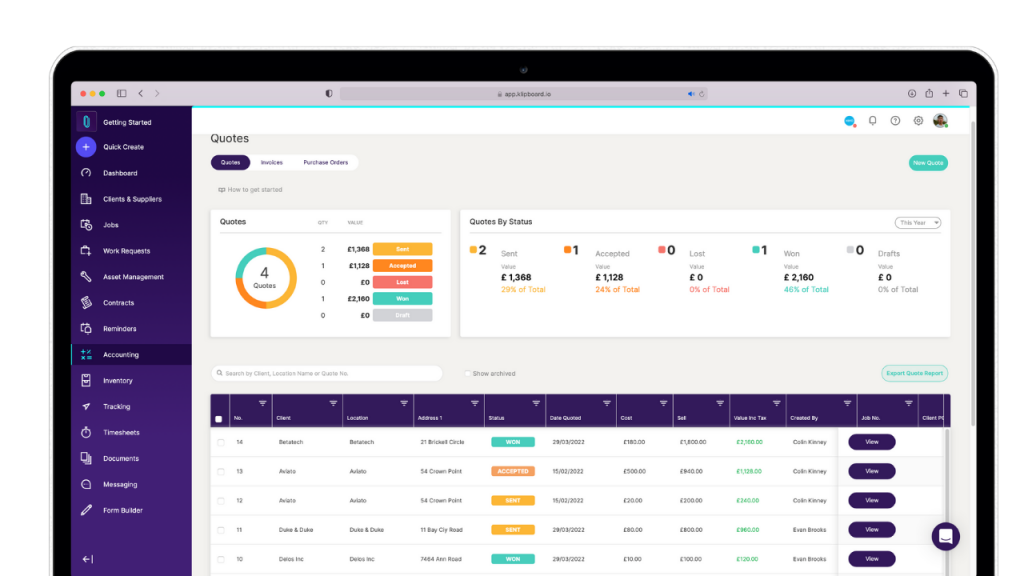1024x576 pixels.
Task: Open the Asset Management wrench icon
Action: [x=86, y=277]
